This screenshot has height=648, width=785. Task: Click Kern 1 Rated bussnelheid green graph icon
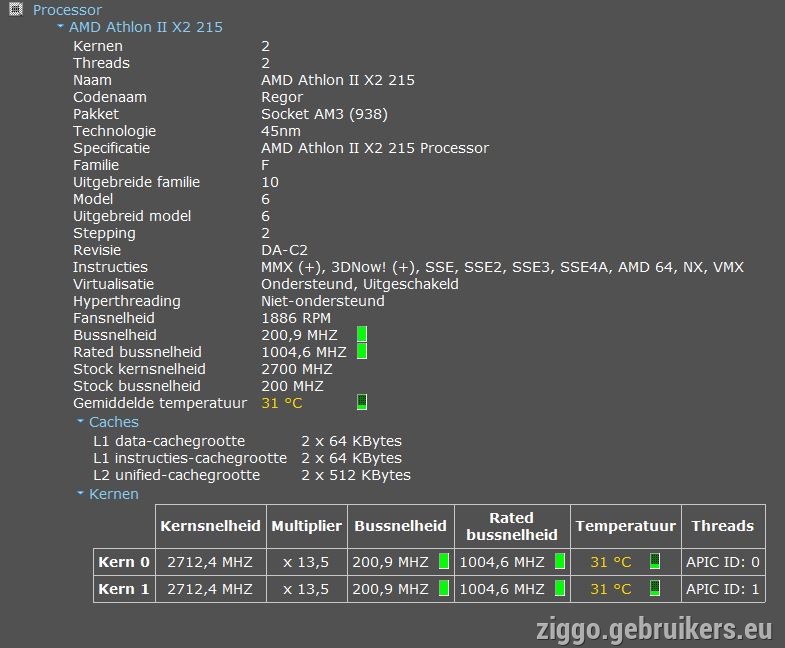coord(560,588)
